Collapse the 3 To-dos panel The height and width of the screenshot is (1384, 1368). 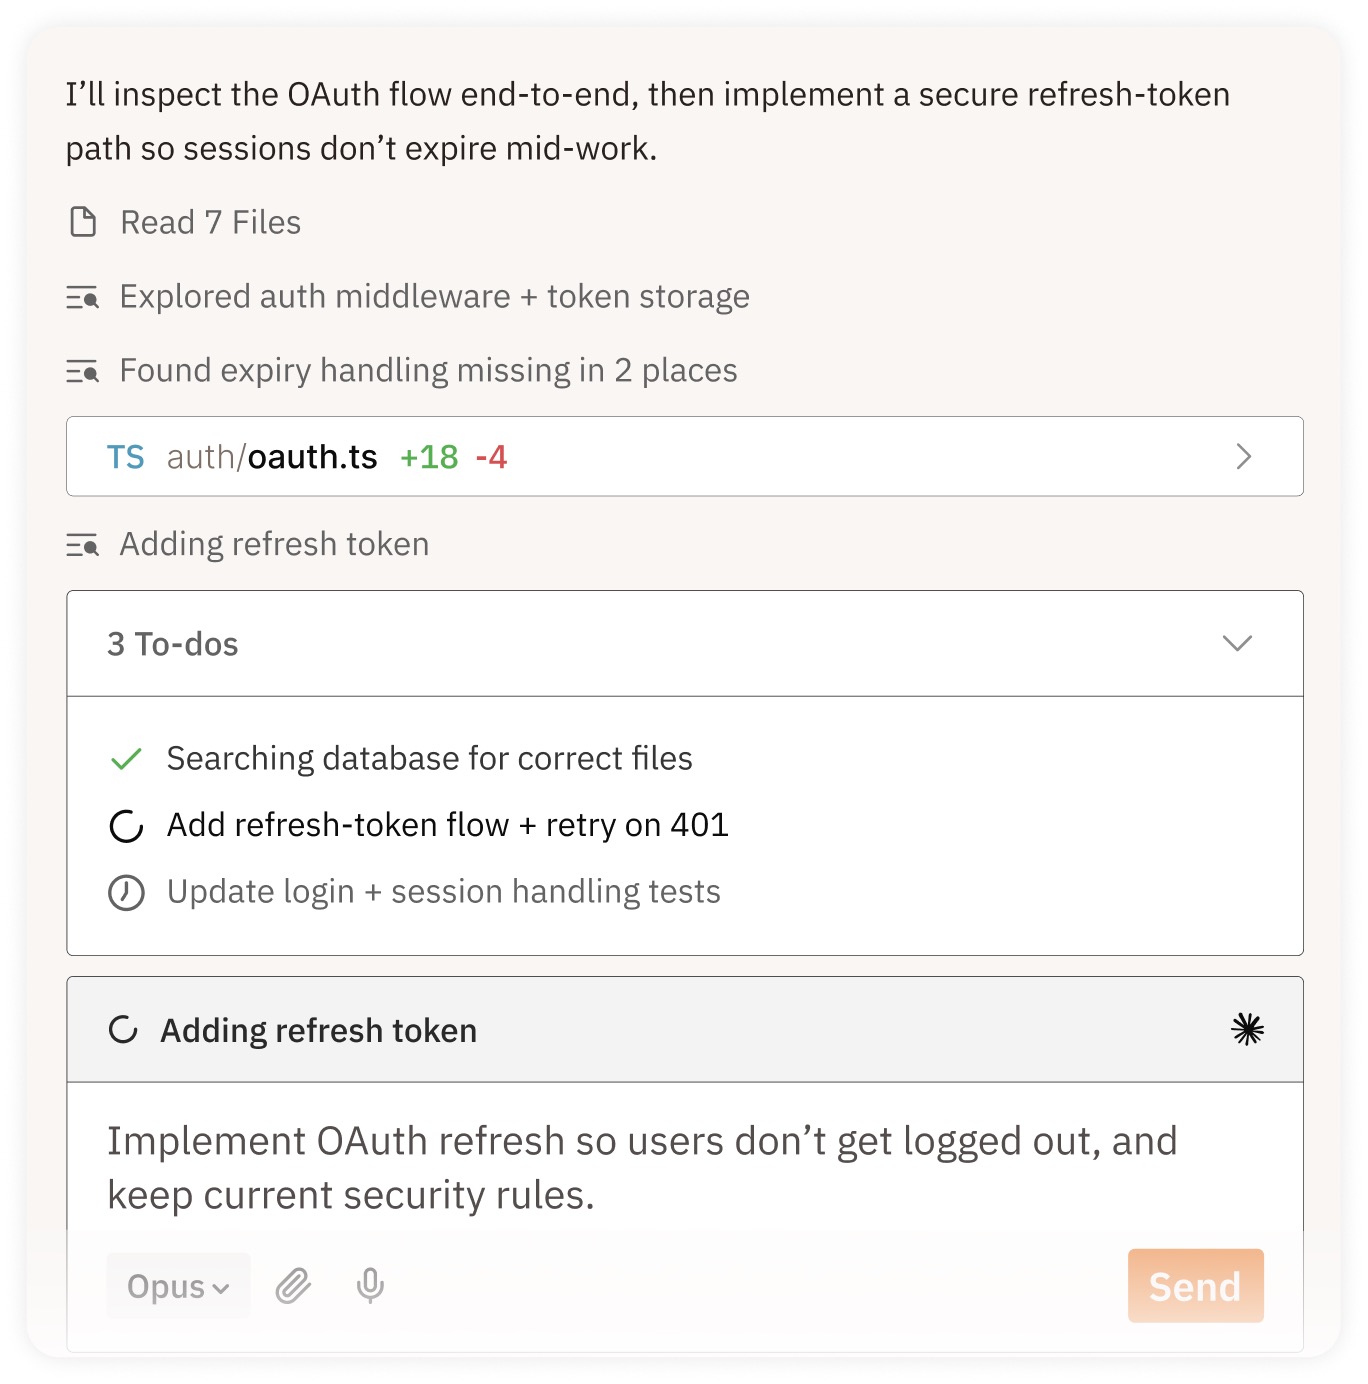tap(1237, 644)
